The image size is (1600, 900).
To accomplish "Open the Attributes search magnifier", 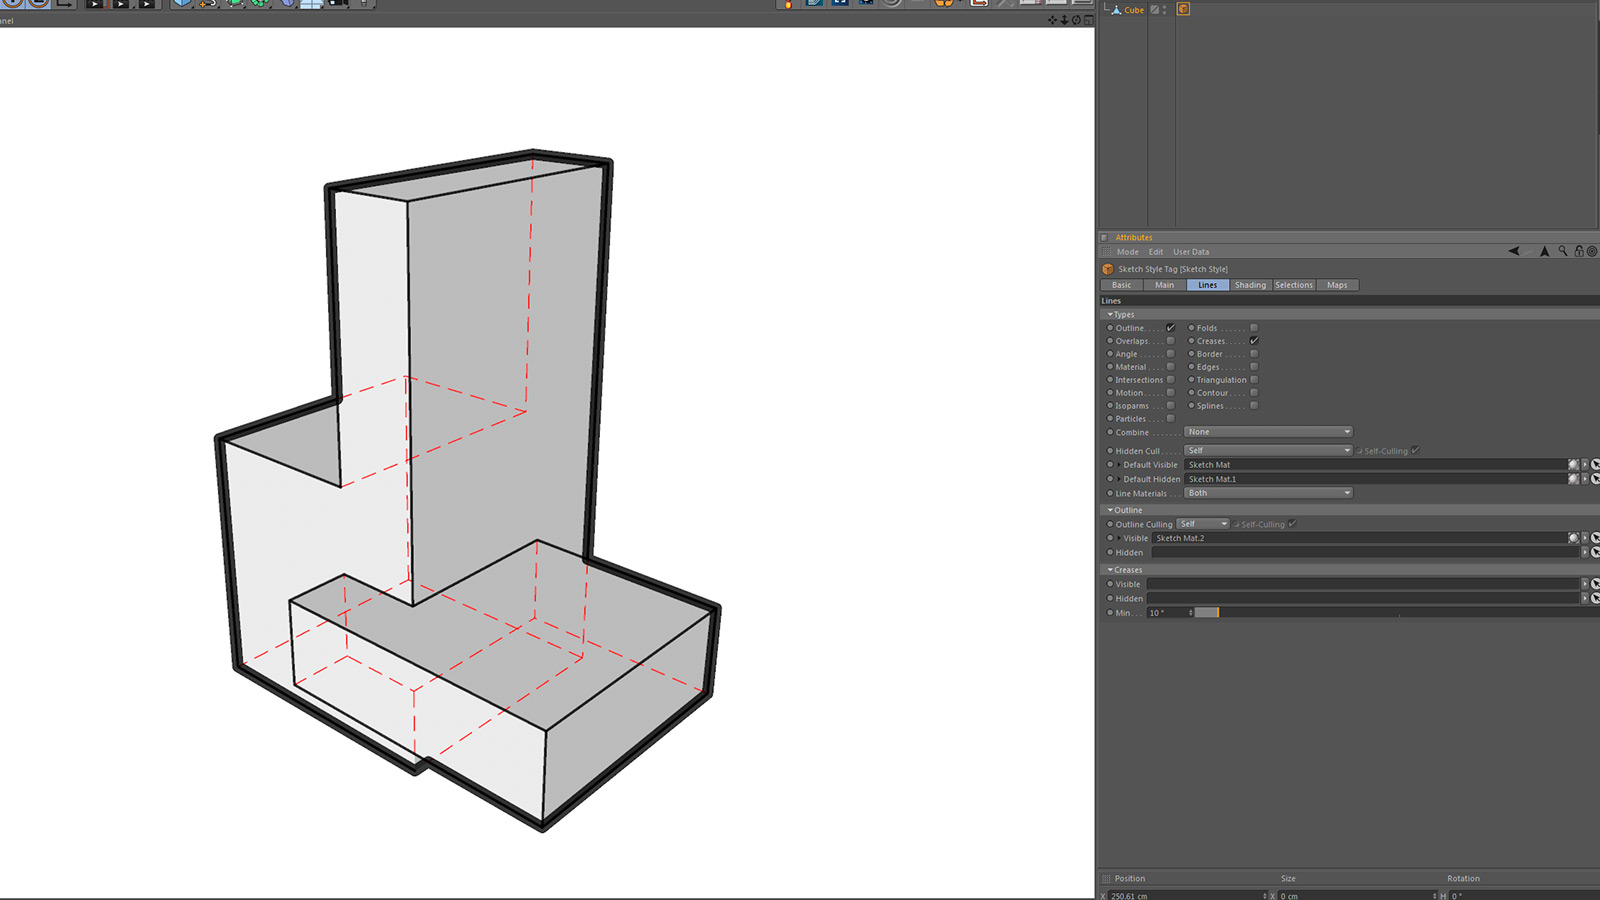I will 1563,251.
